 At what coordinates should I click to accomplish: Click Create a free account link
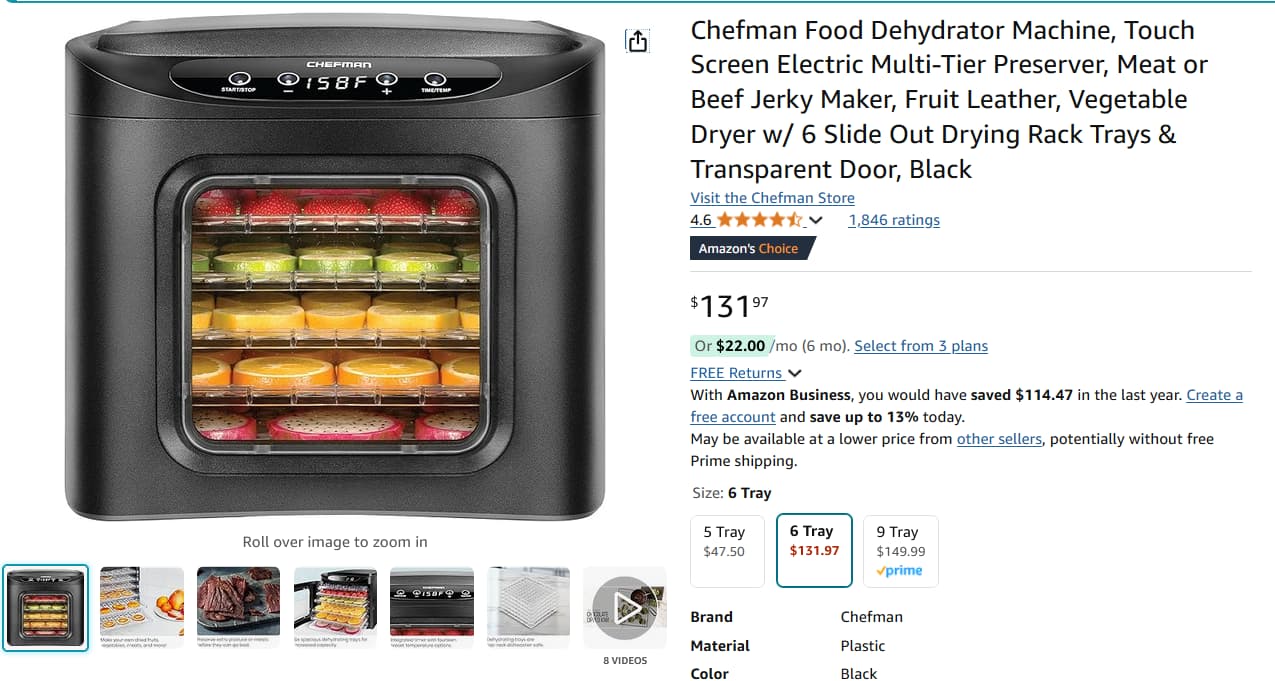(x=1214, y=395)
